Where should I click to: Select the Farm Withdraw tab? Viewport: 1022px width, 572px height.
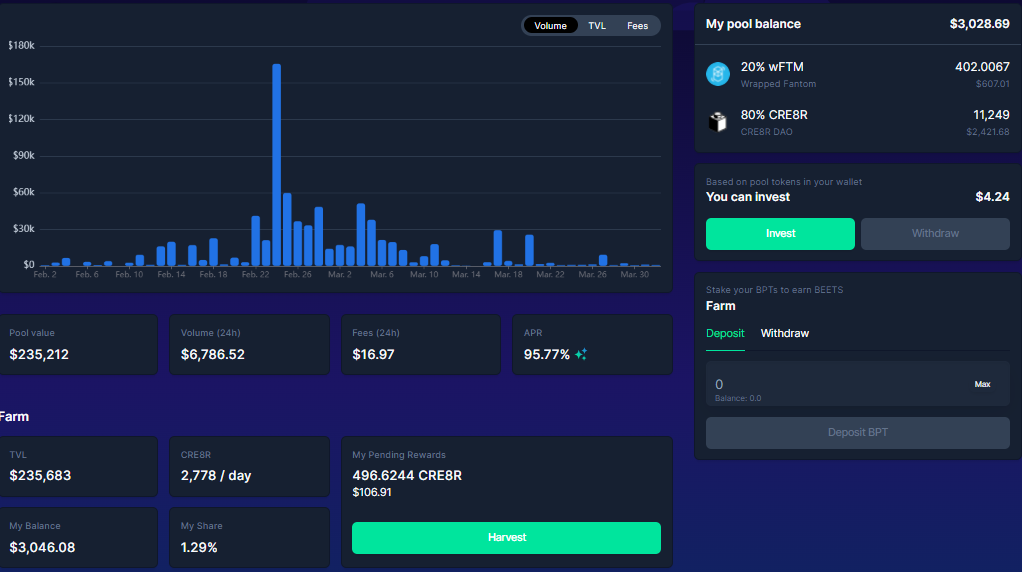[x=784, y=333]
